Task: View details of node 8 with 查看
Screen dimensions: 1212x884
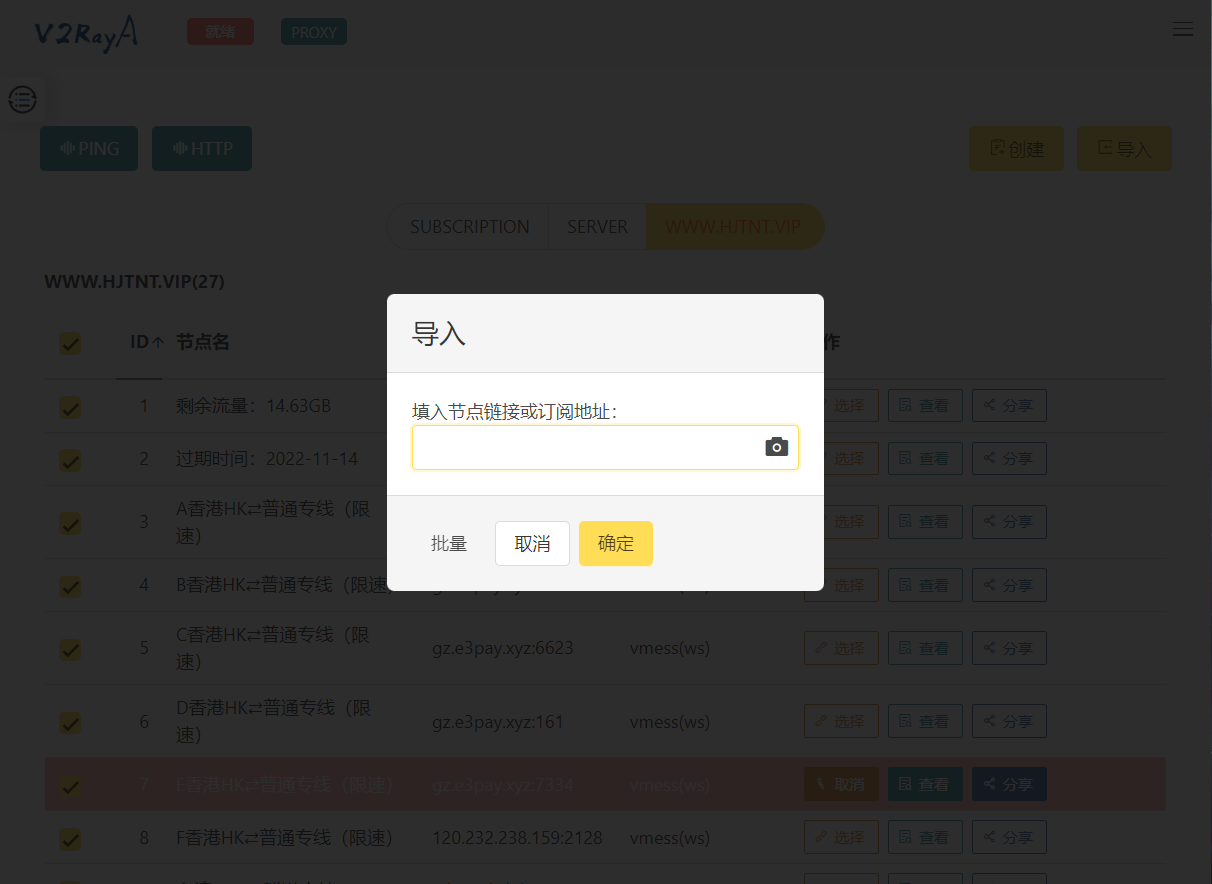Action: (x=924, y=837)
